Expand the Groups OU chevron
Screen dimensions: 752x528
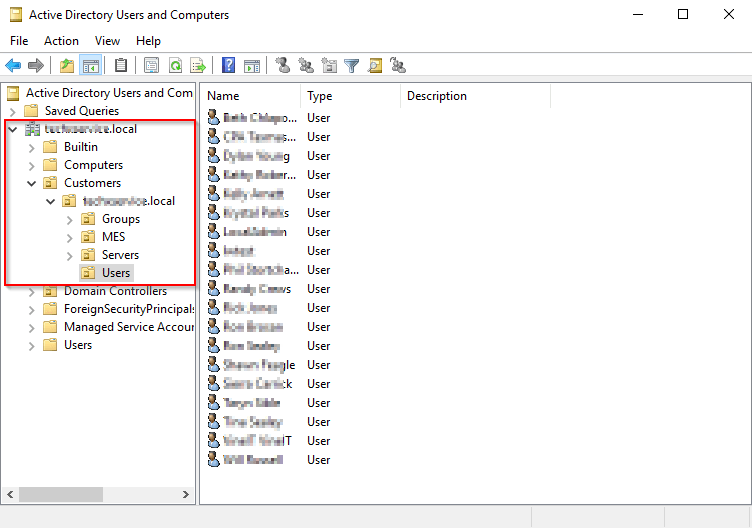coord(70,220)
